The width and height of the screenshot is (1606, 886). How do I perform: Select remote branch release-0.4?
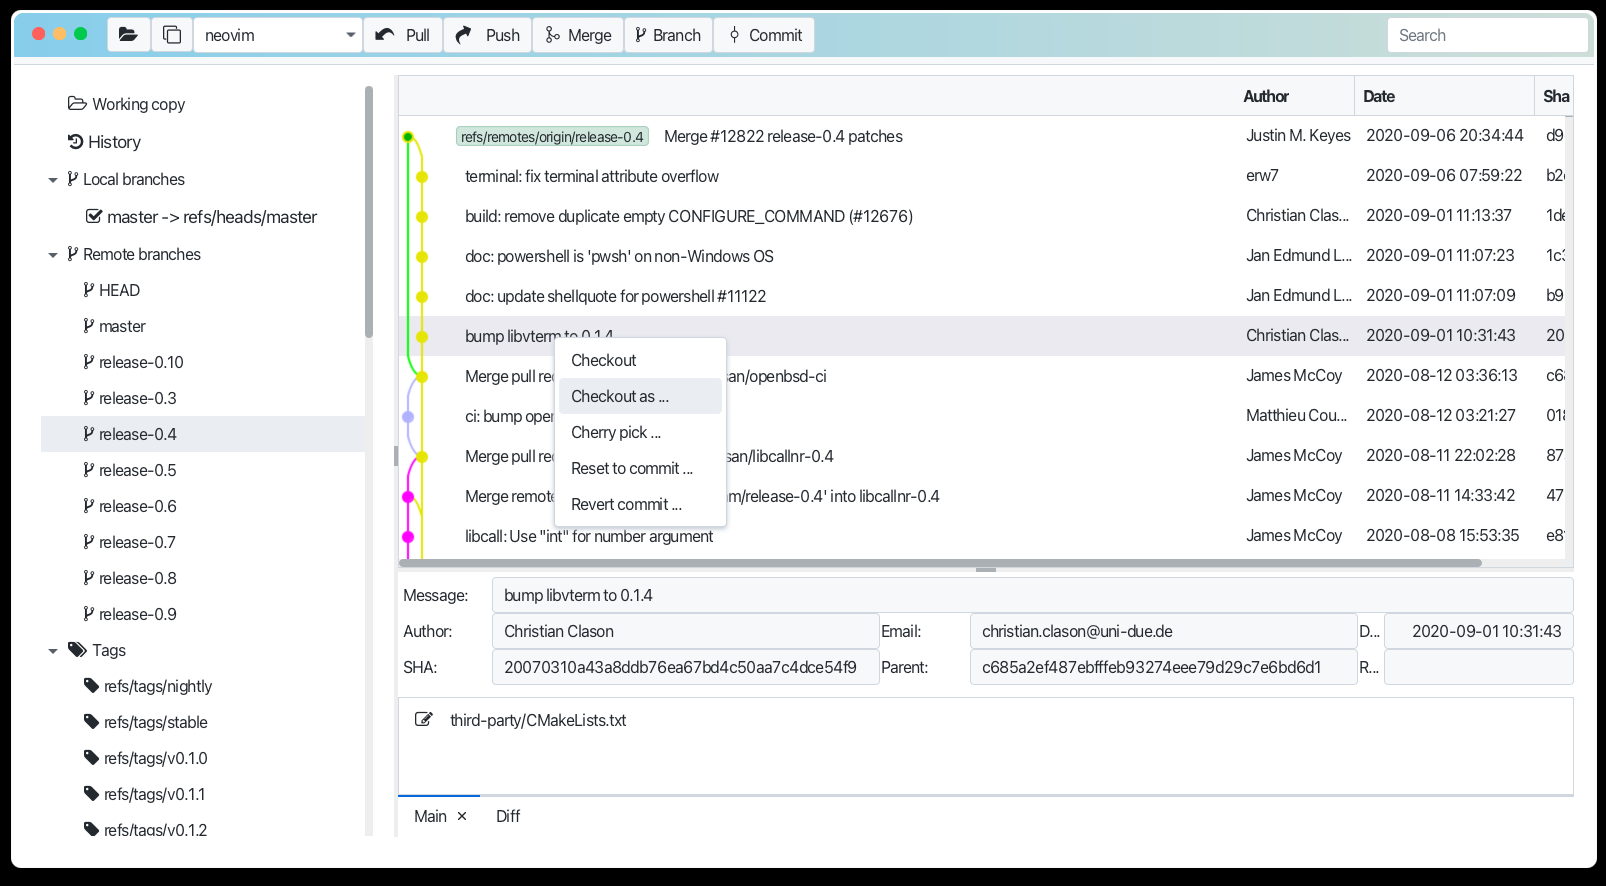pyautogui.click(x=203, y=434)
